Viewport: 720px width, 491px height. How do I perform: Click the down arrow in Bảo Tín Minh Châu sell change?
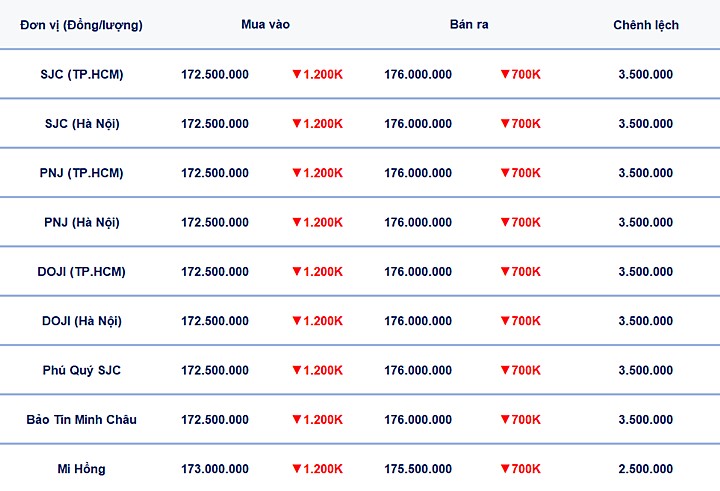(x=505, y=420)
